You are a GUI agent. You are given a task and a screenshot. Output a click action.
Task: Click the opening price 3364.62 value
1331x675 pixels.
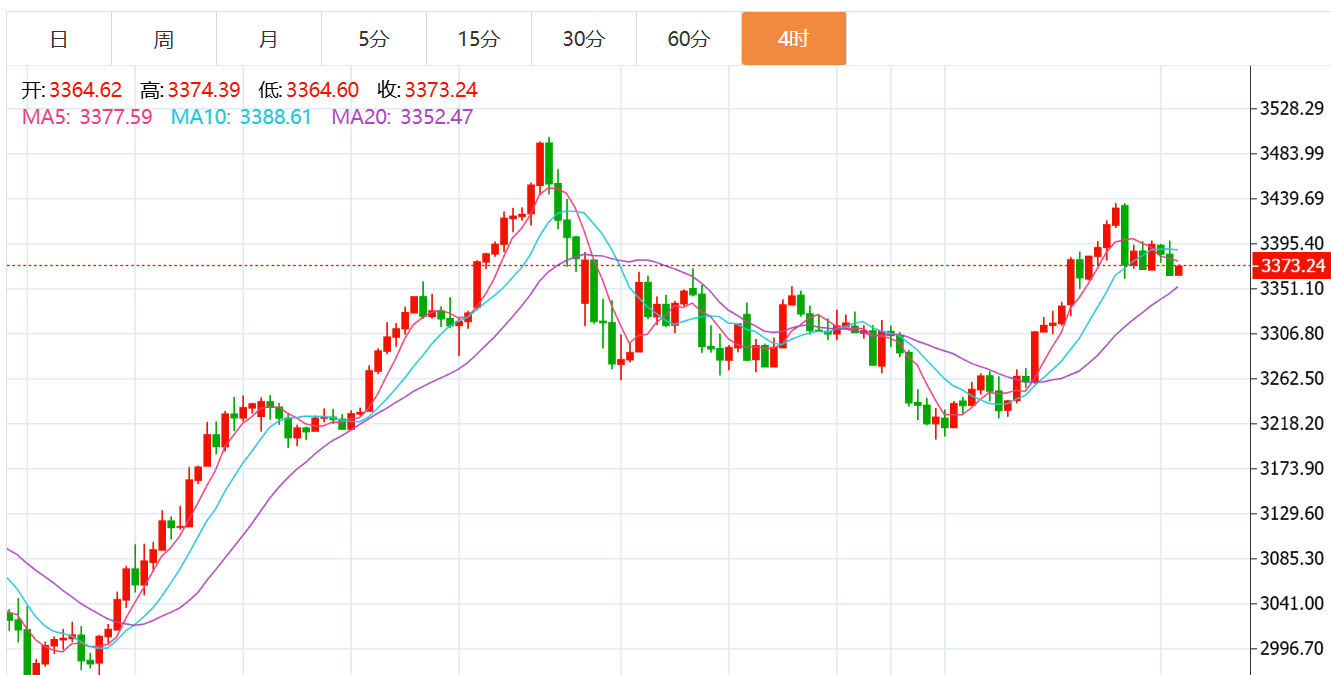85,91
